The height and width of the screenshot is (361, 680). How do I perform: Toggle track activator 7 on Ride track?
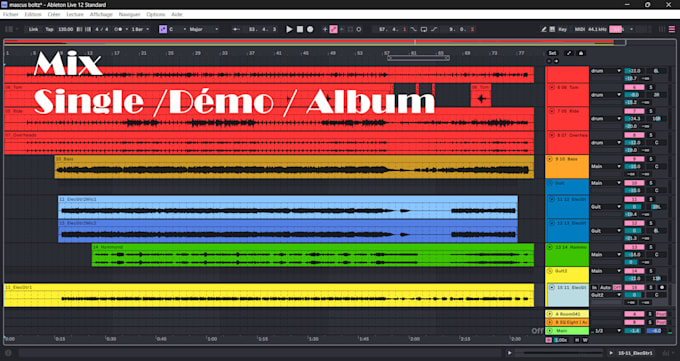634,111
